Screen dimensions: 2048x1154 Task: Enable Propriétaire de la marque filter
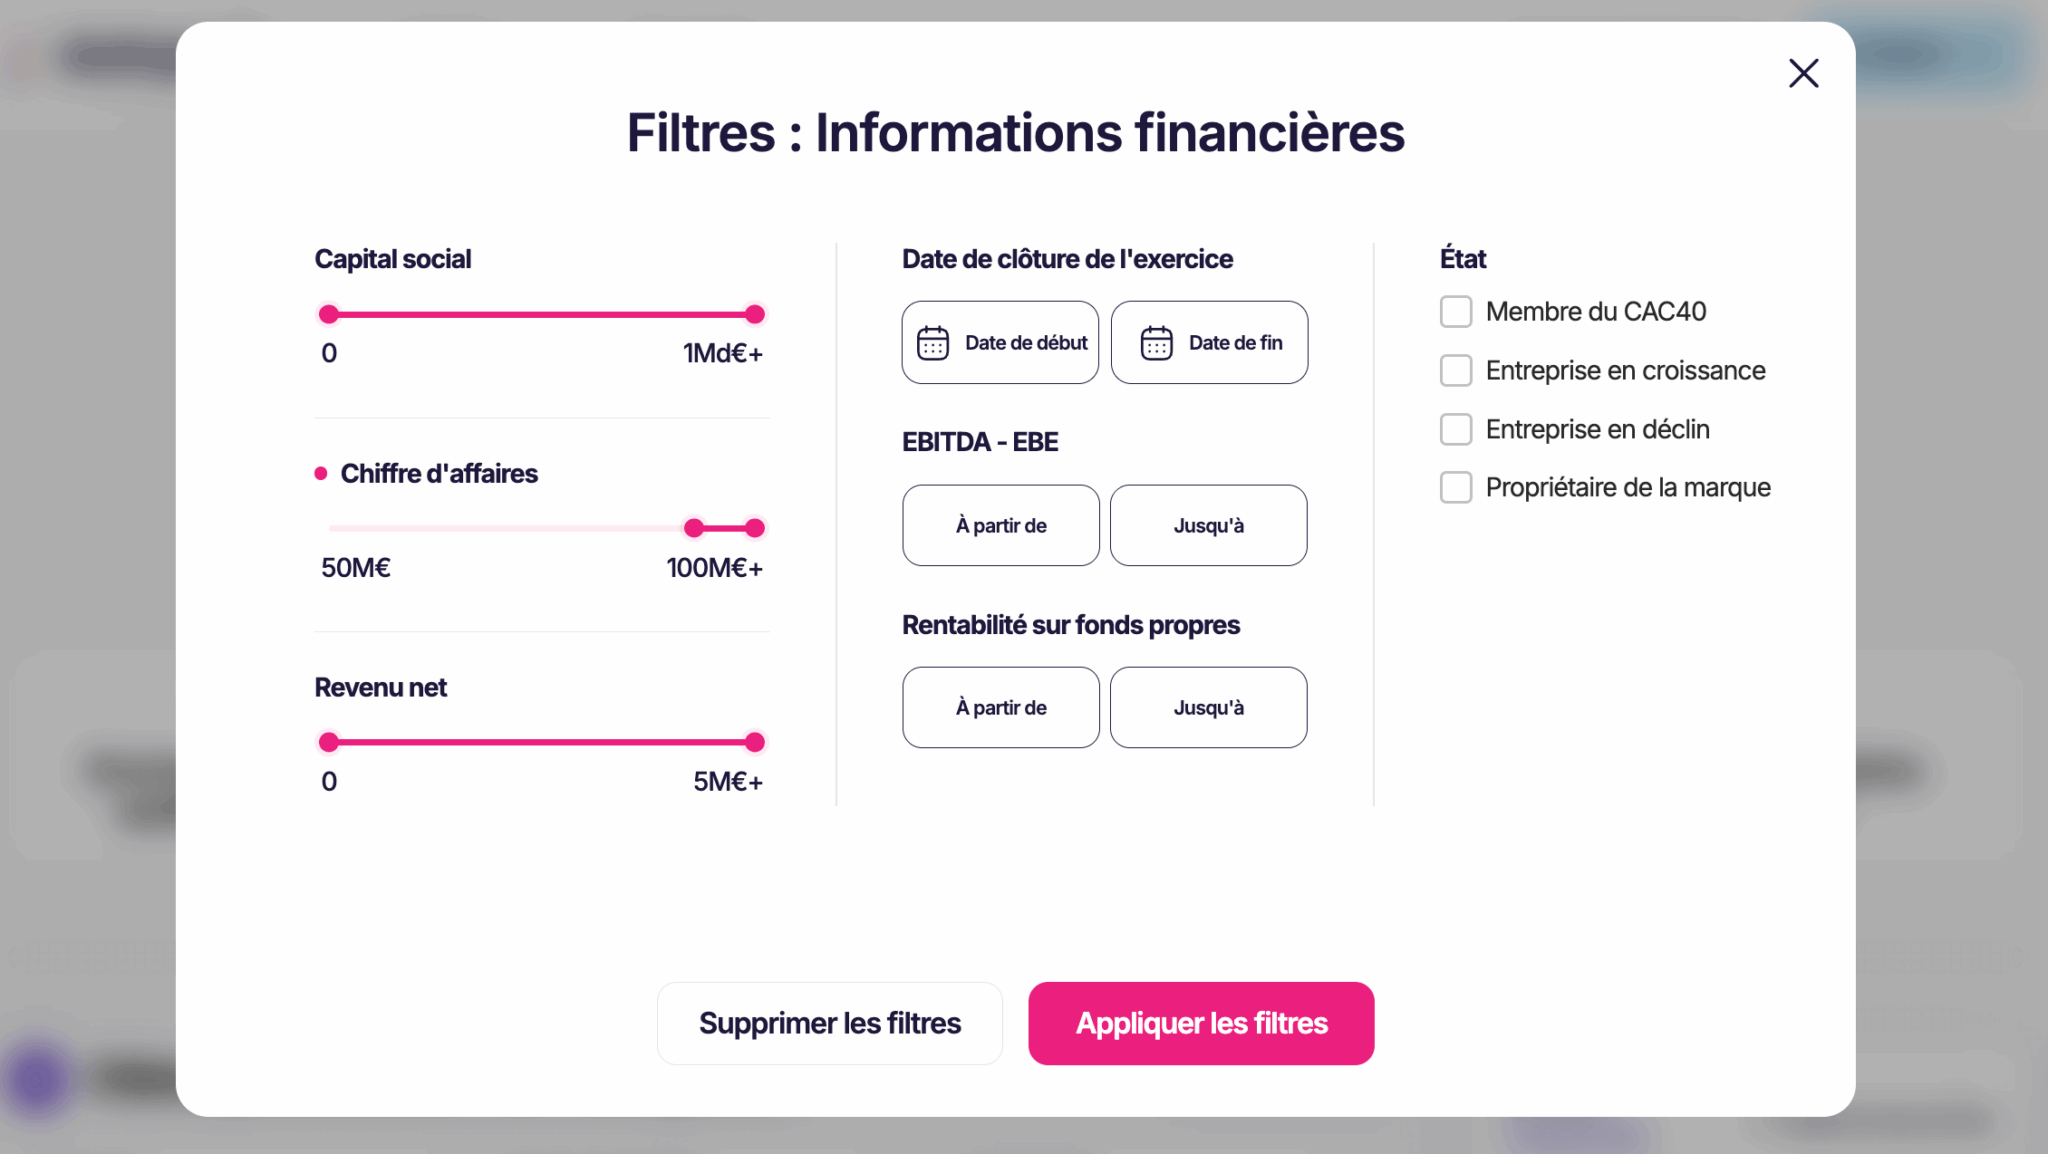[1456, 487]
